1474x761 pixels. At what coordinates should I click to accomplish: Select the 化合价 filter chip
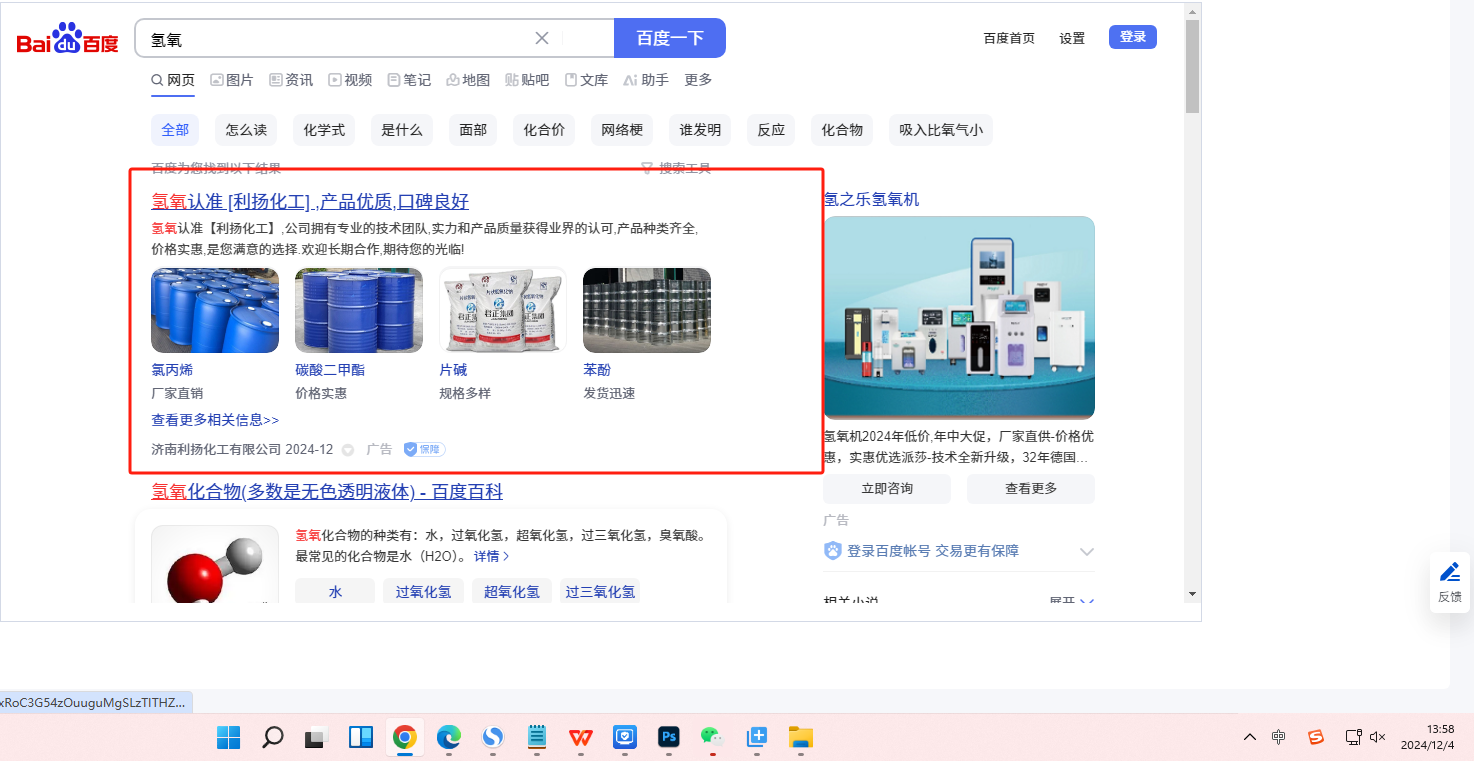click(x=544, y=130)
